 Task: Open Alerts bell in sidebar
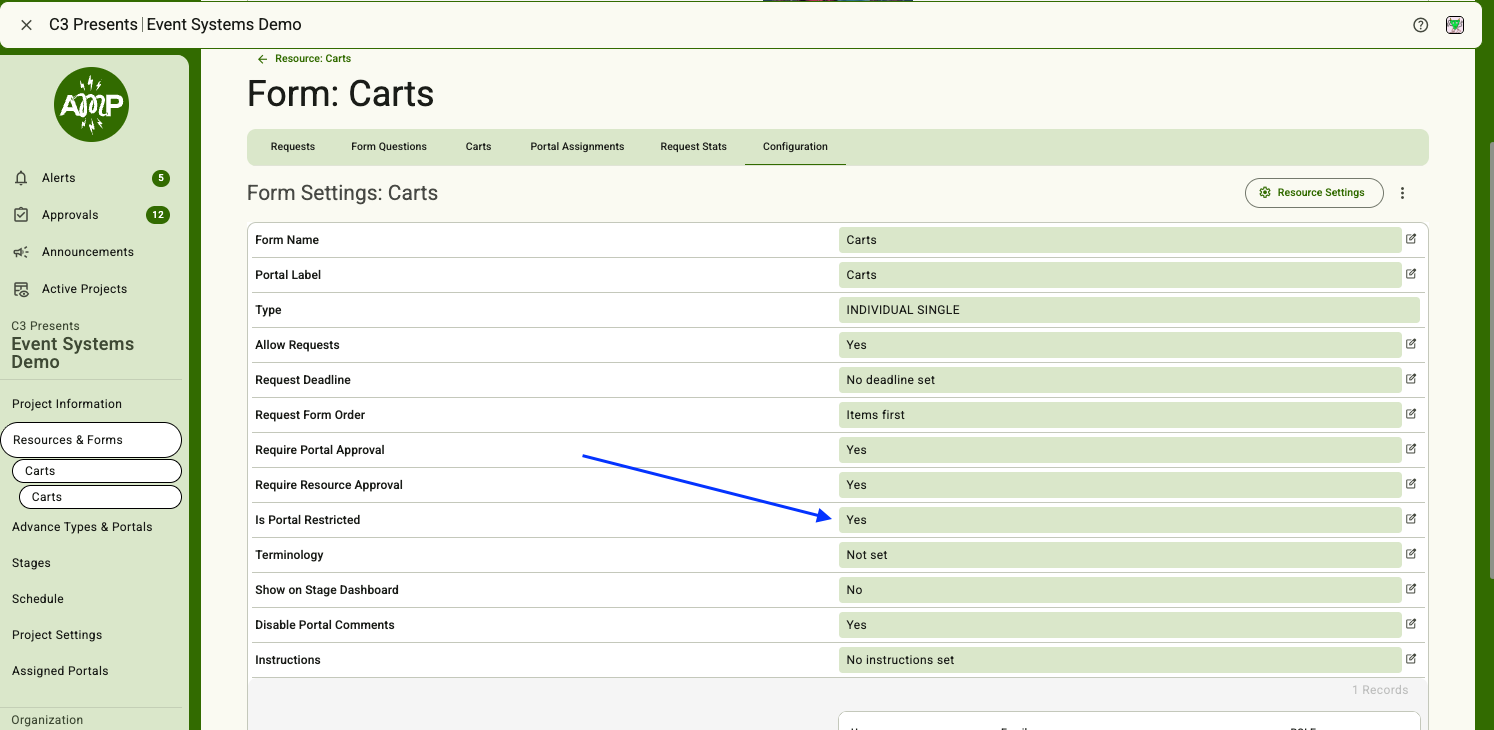click(x=21, y=178)
